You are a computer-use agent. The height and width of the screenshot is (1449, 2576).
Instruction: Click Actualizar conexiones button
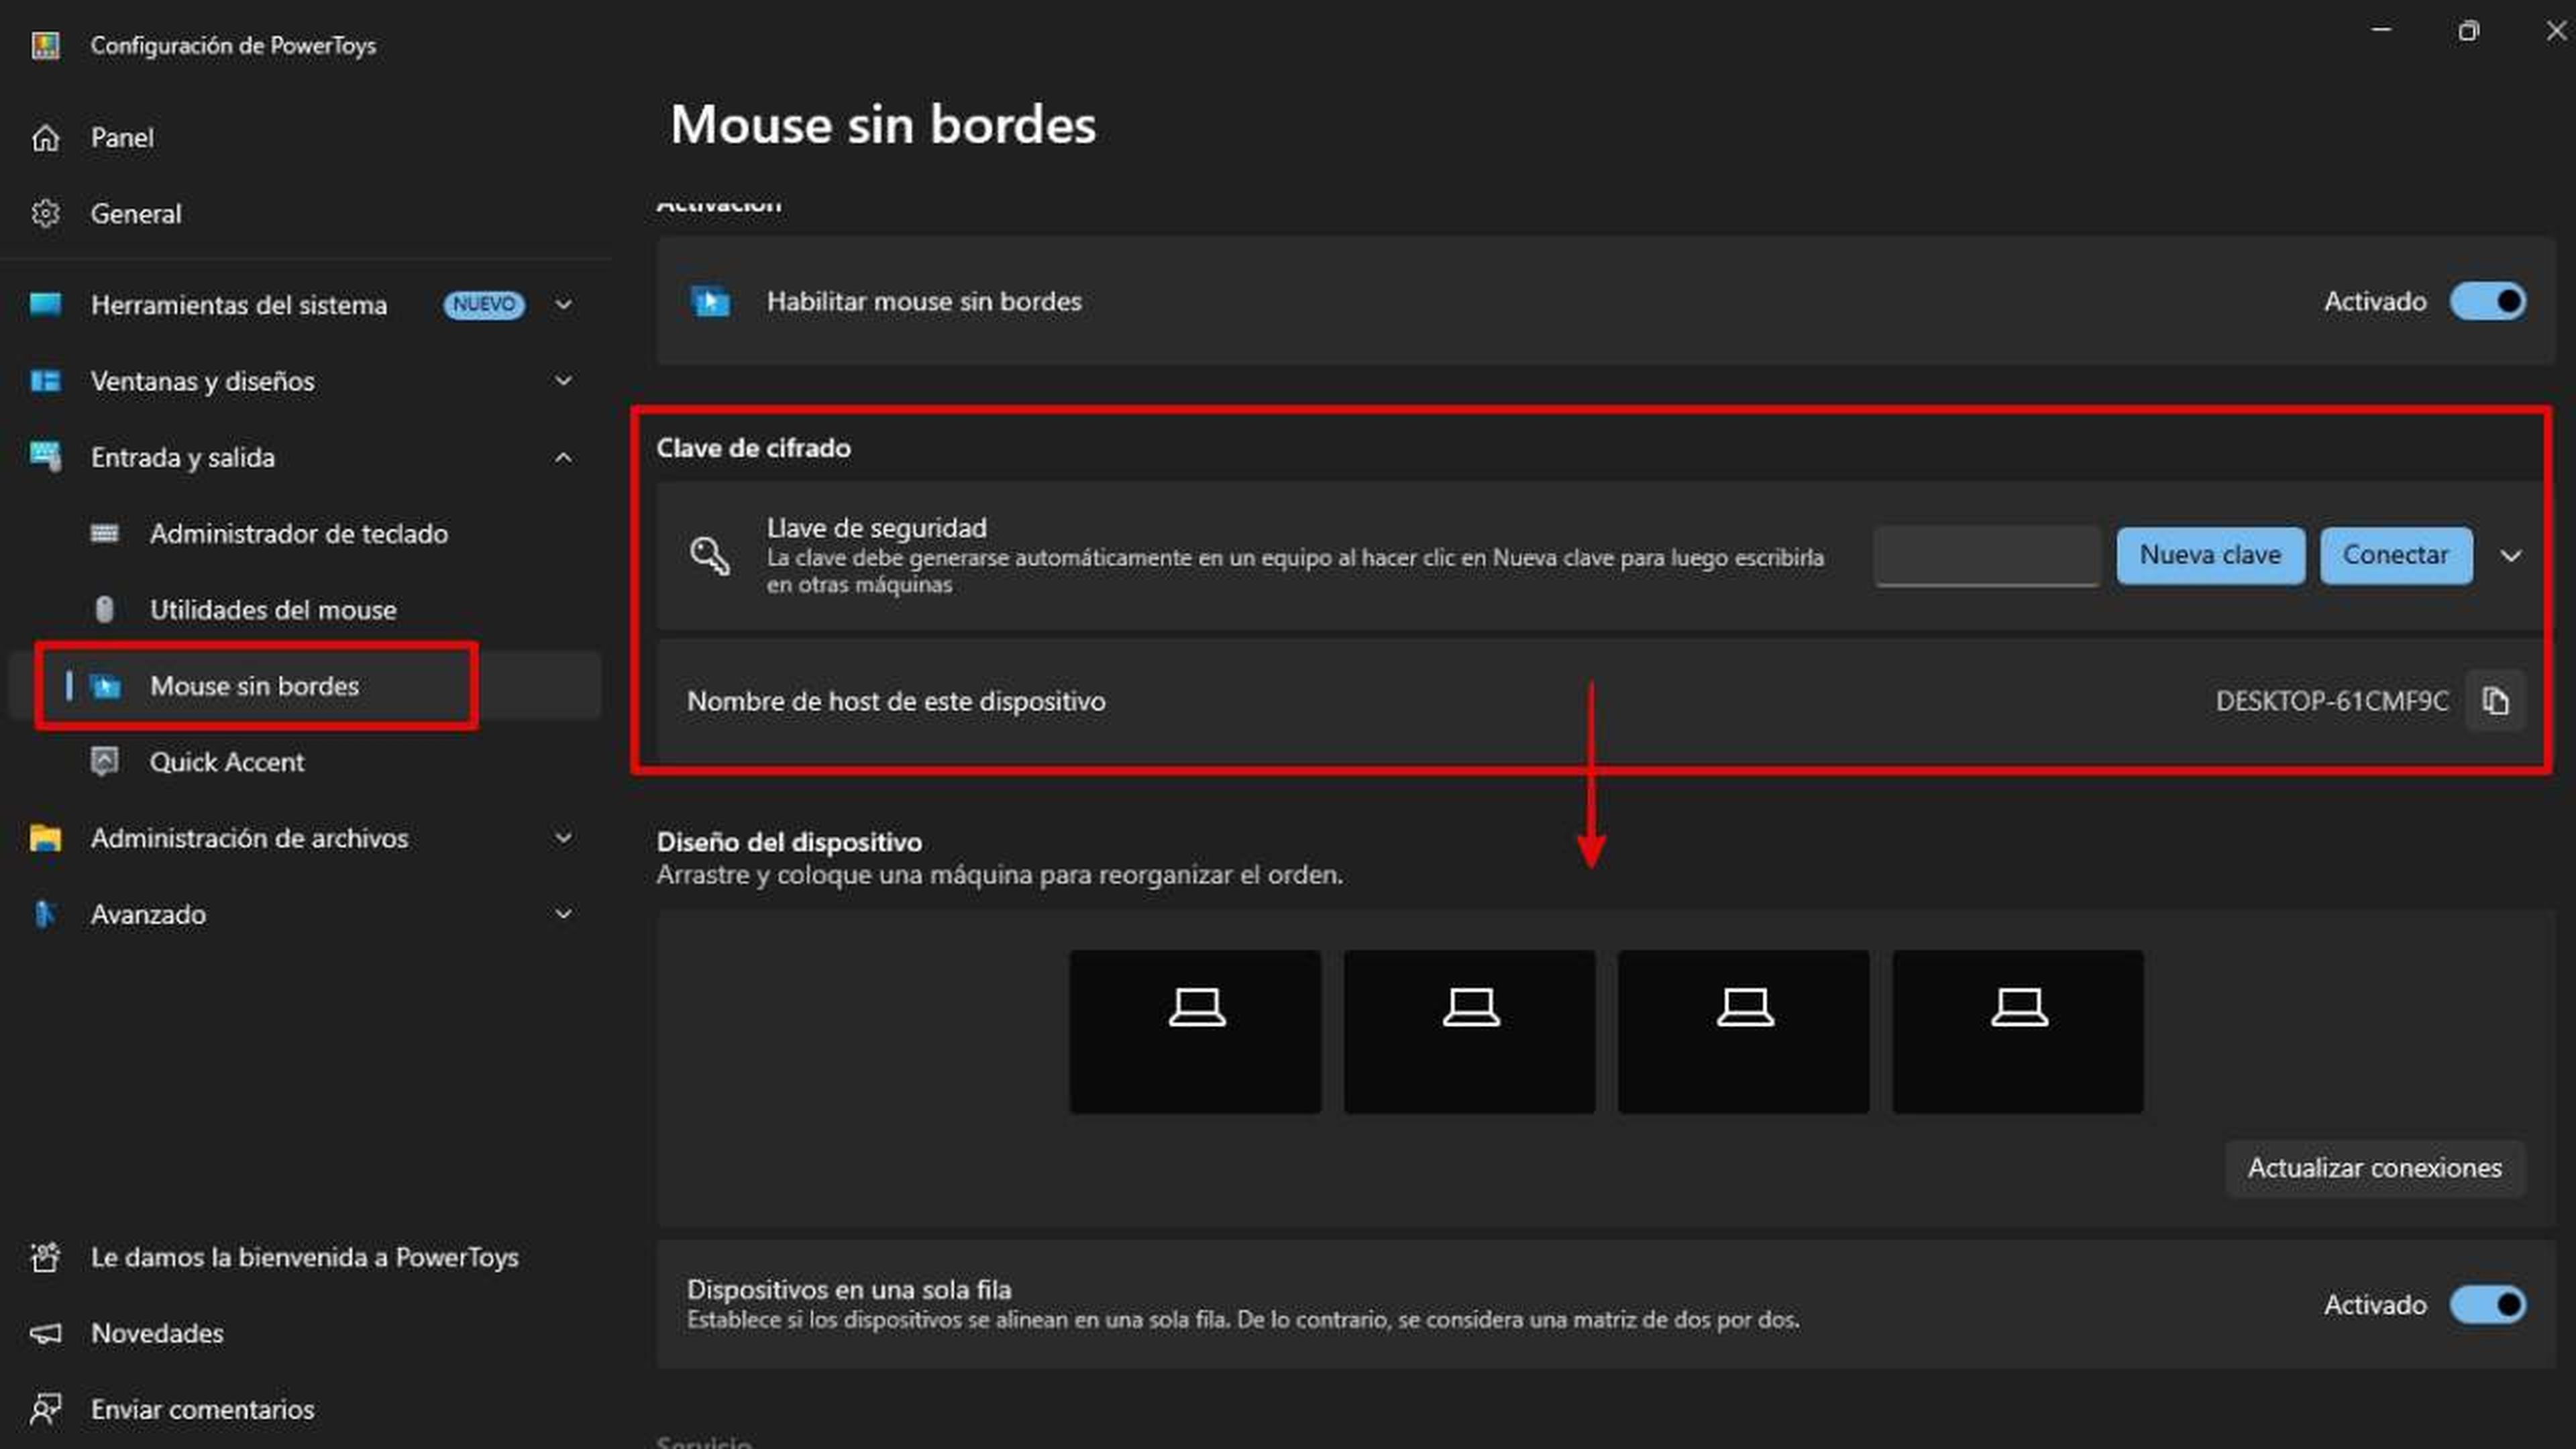(2375, 1168)
